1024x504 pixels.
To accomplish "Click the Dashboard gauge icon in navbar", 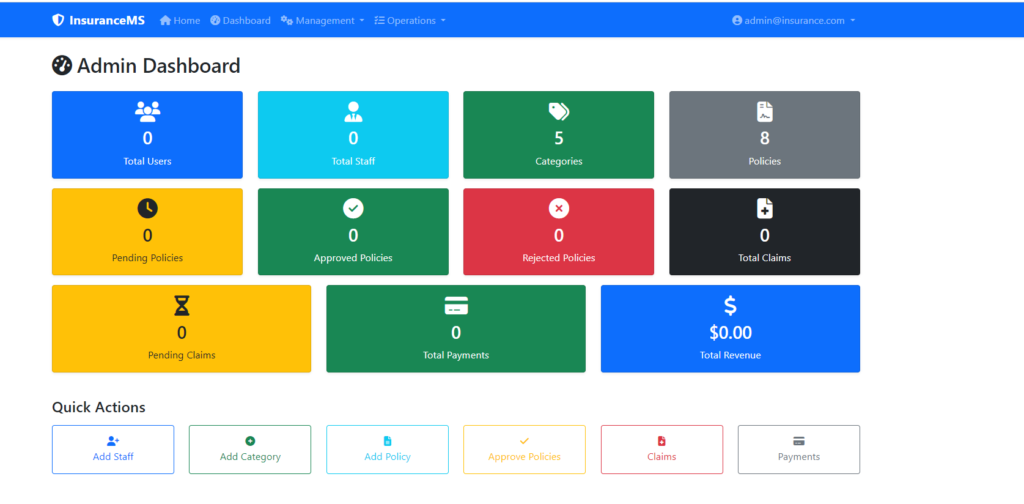I will click(216, 20).
